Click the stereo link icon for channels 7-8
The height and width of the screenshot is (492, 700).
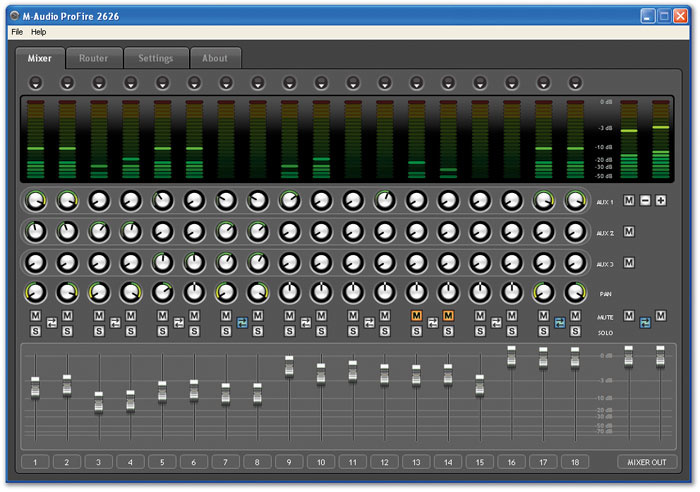241,322
